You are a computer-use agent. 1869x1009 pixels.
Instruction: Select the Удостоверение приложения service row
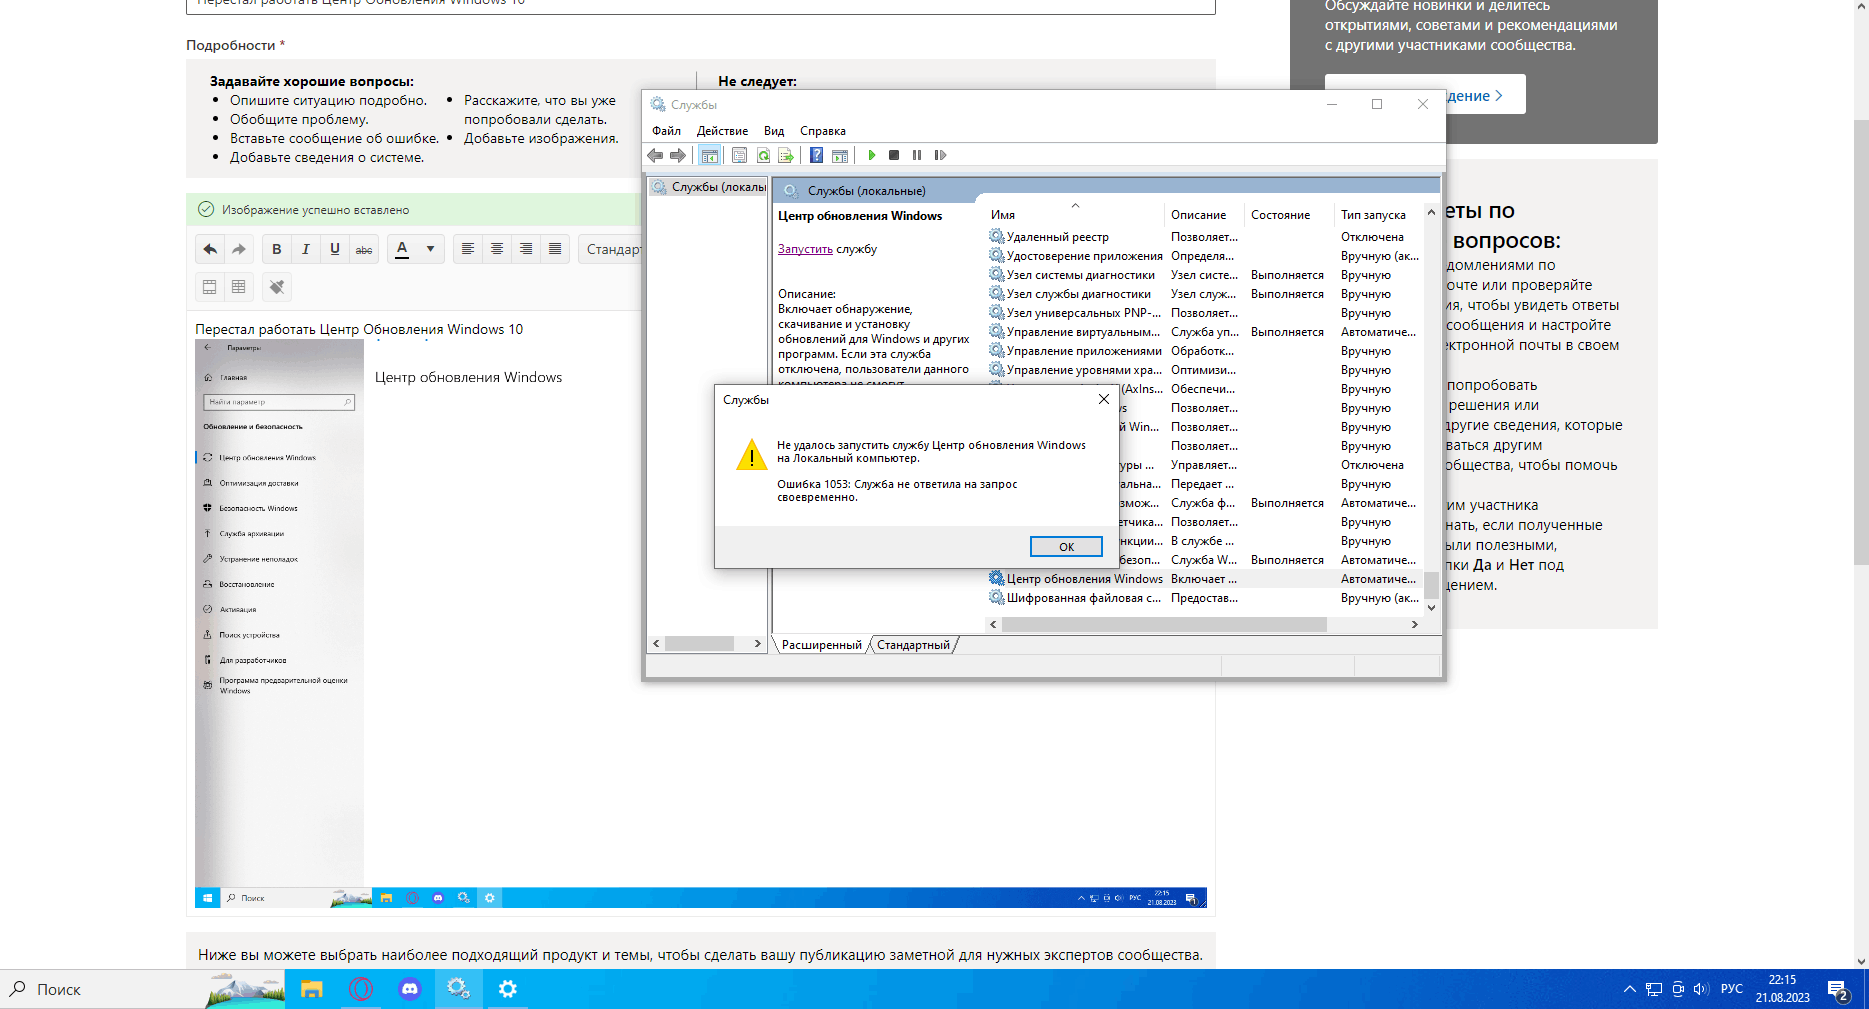point(1204,256)
